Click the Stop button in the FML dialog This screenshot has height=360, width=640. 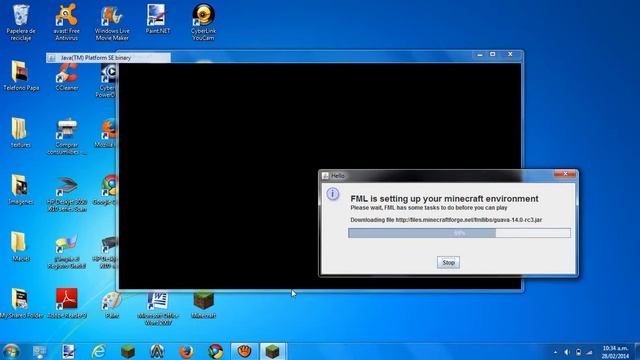(448, 262)
